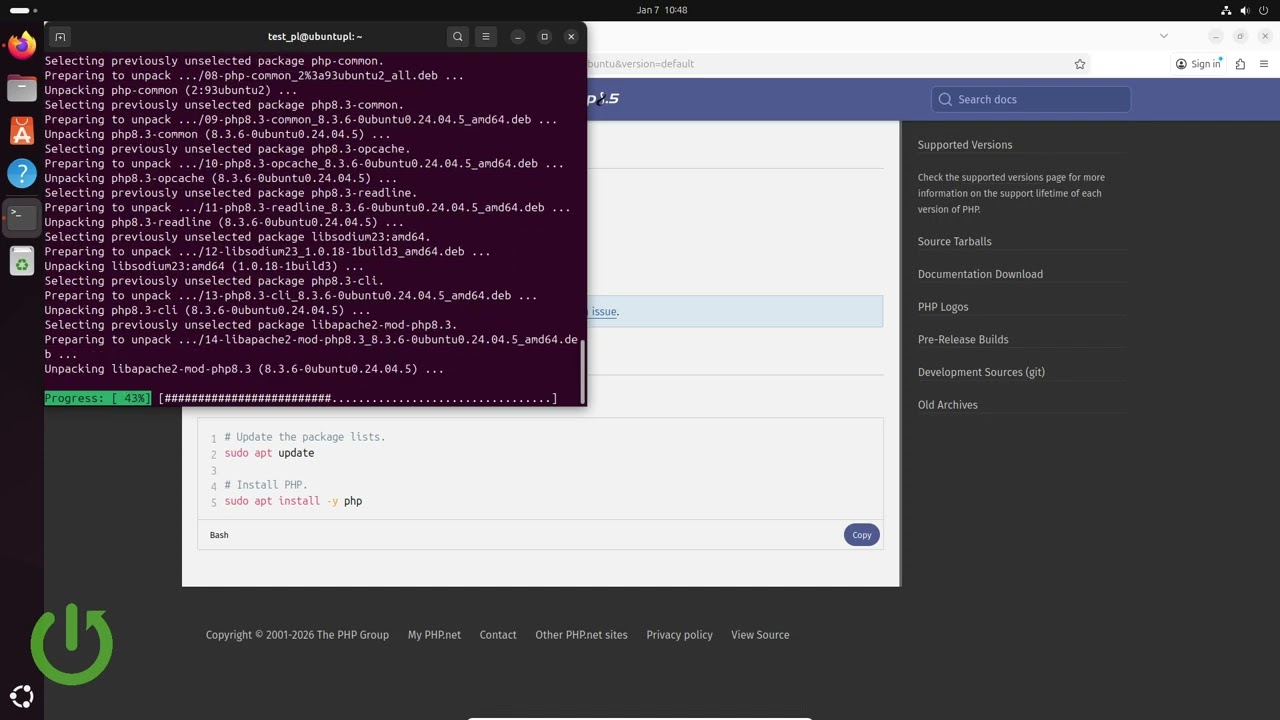This screenshot has height=720, width=1280.
Task: Minimize the Firefox window
Action: point(1216,36)
